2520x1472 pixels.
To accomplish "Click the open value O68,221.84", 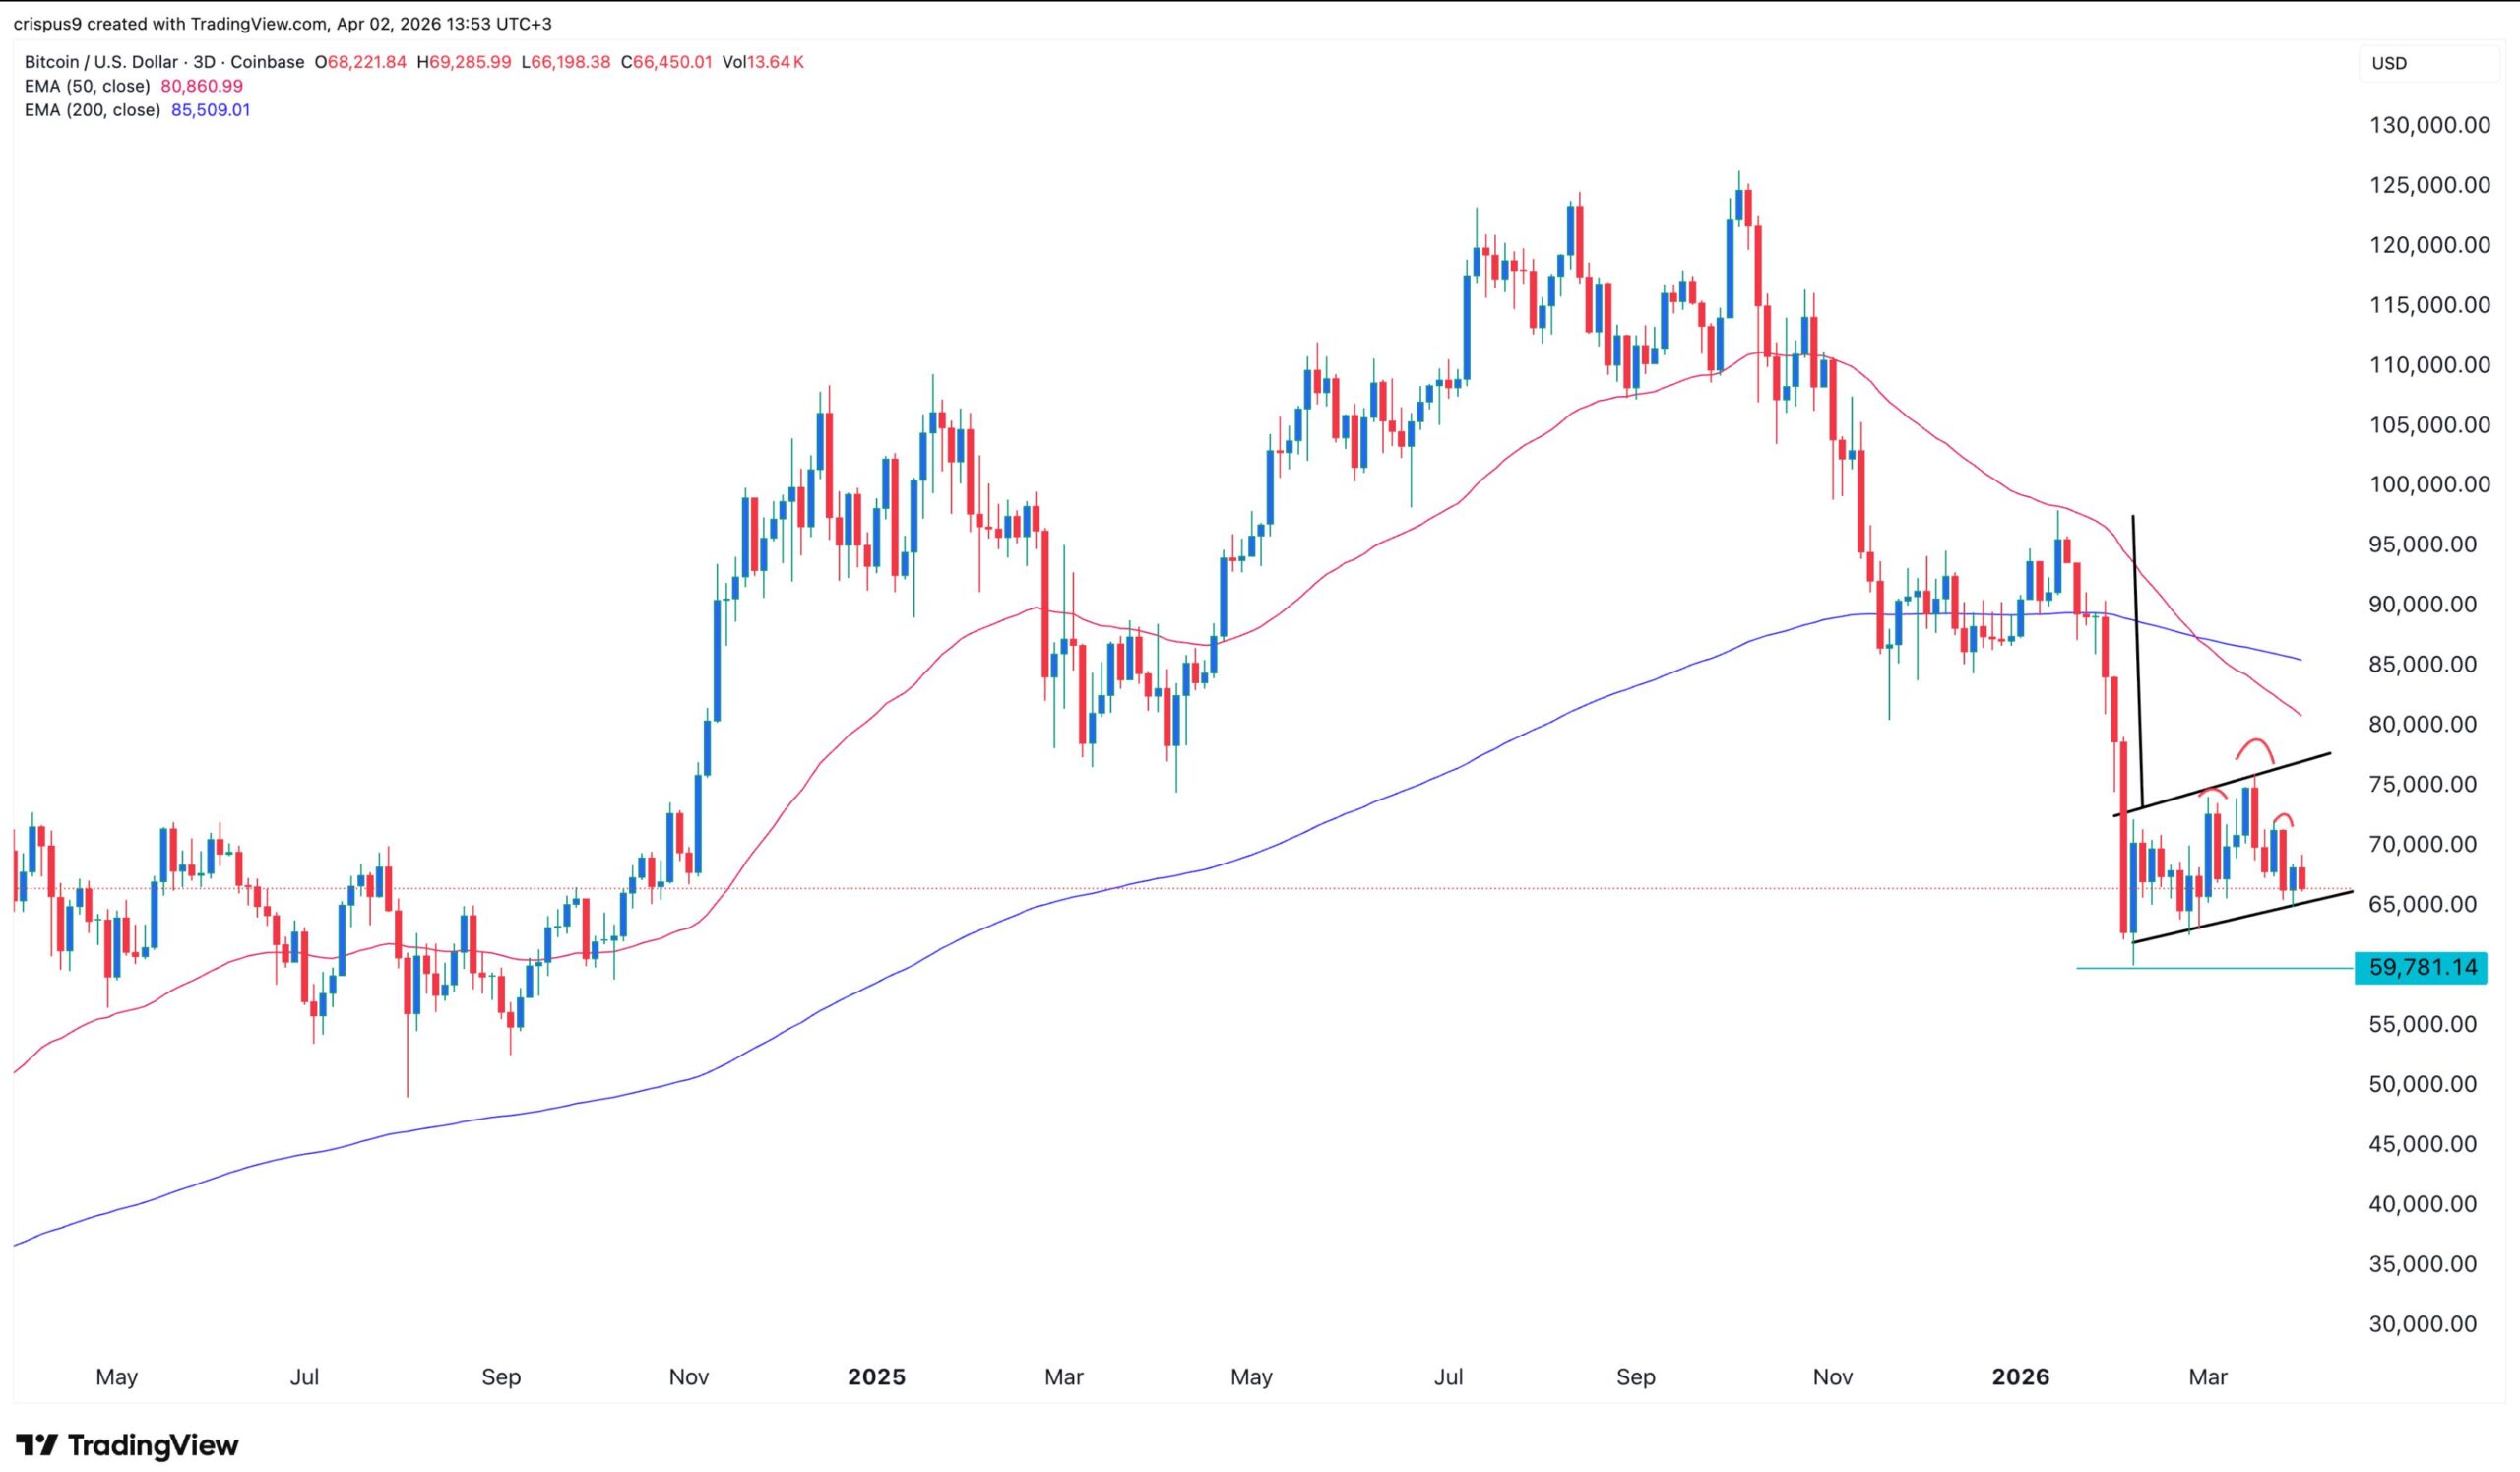I will 360,62.
